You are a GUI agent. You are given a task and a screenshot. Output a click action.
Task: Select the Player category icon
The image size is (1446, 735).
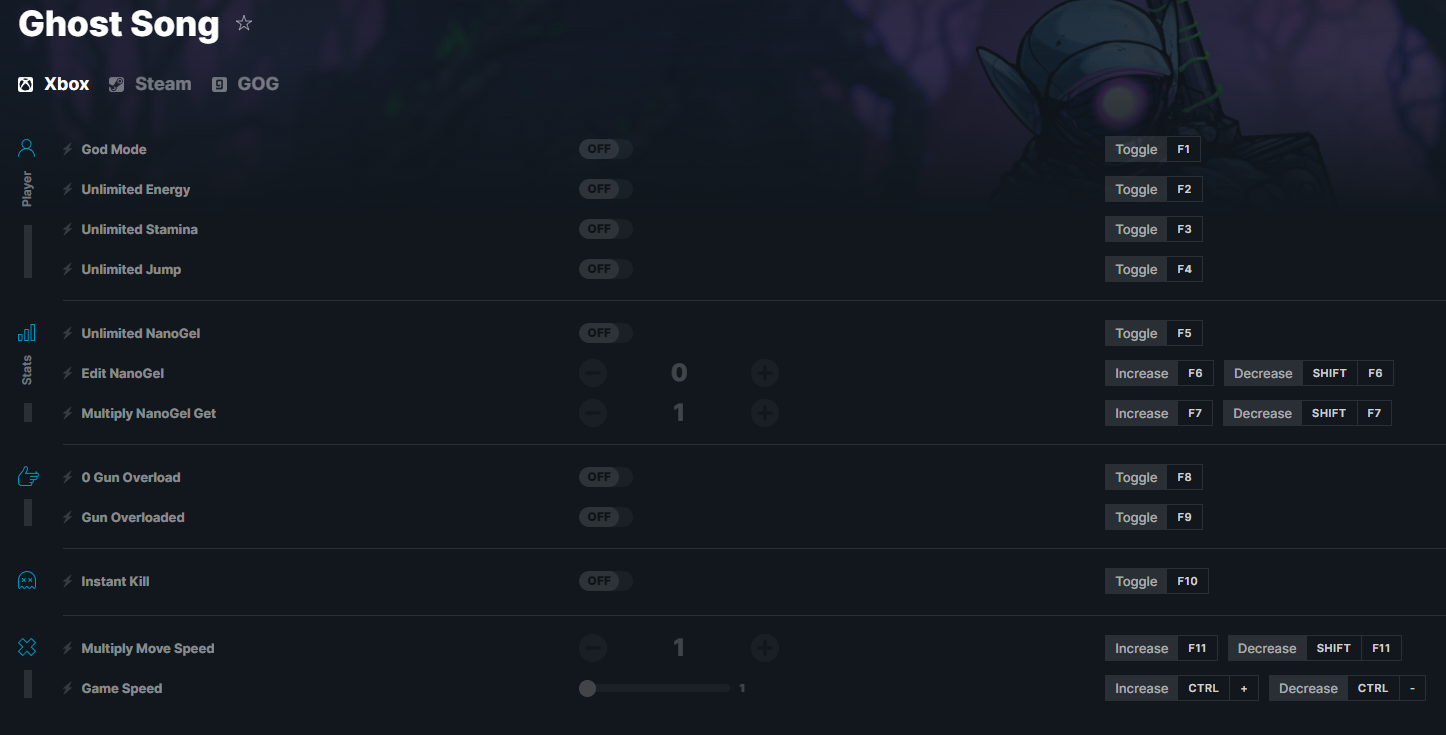point(27,148)
